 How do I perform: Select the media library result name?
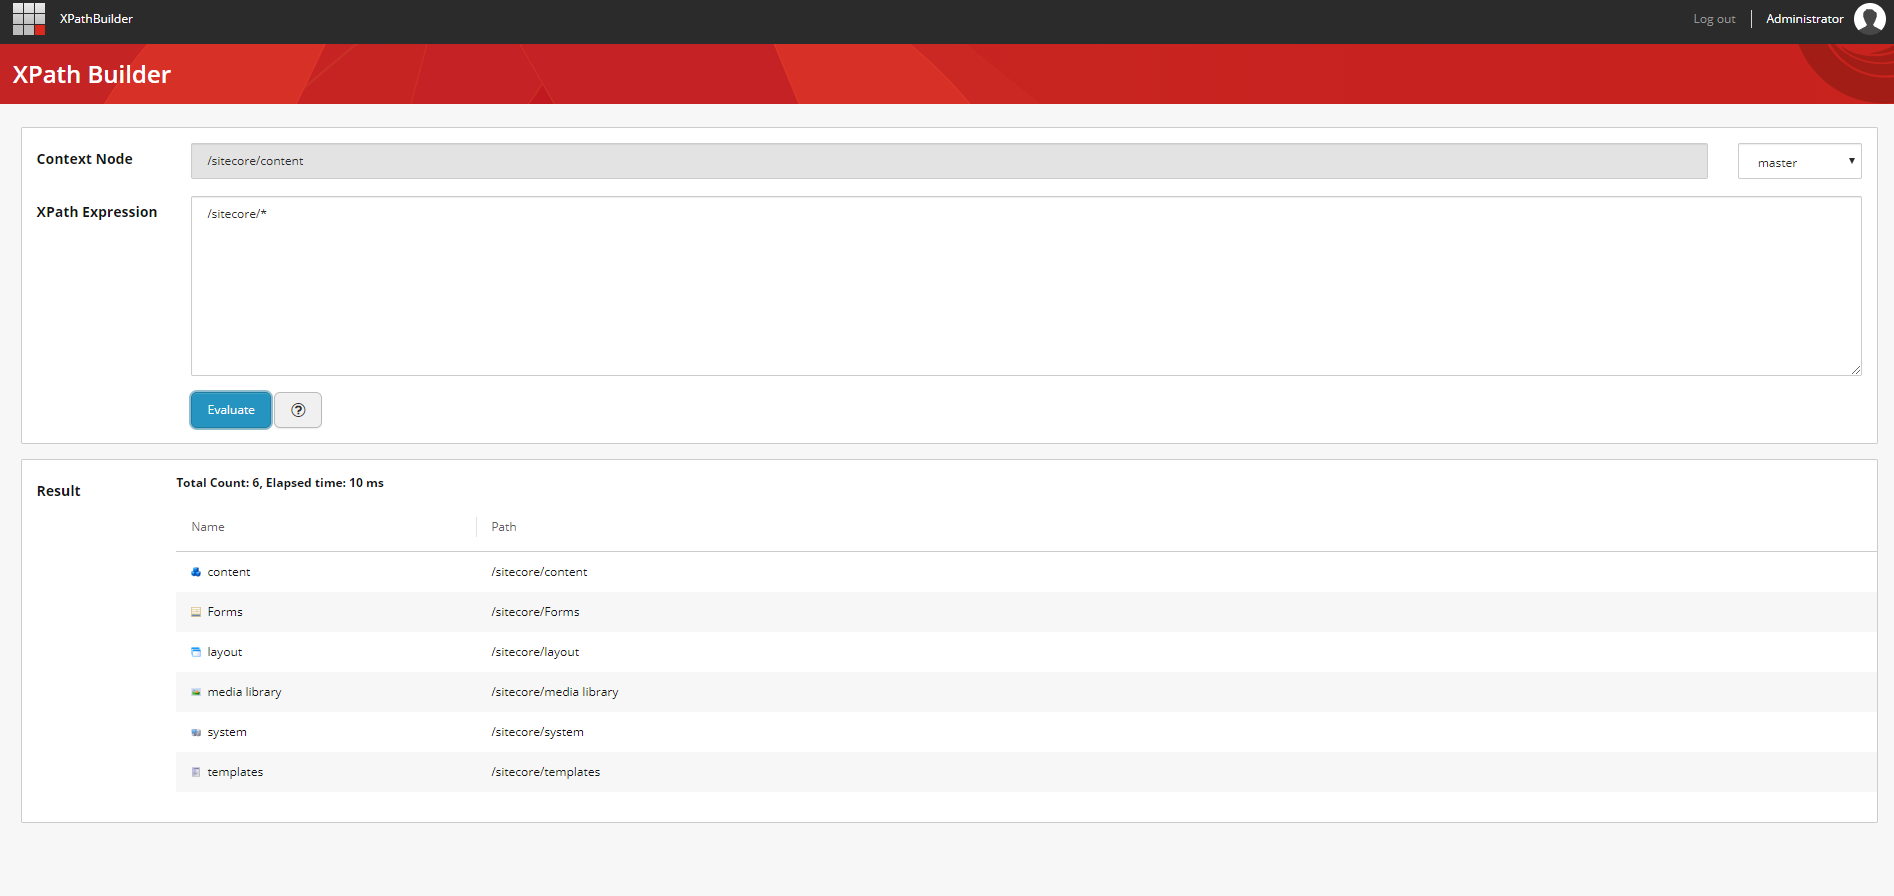244,692
